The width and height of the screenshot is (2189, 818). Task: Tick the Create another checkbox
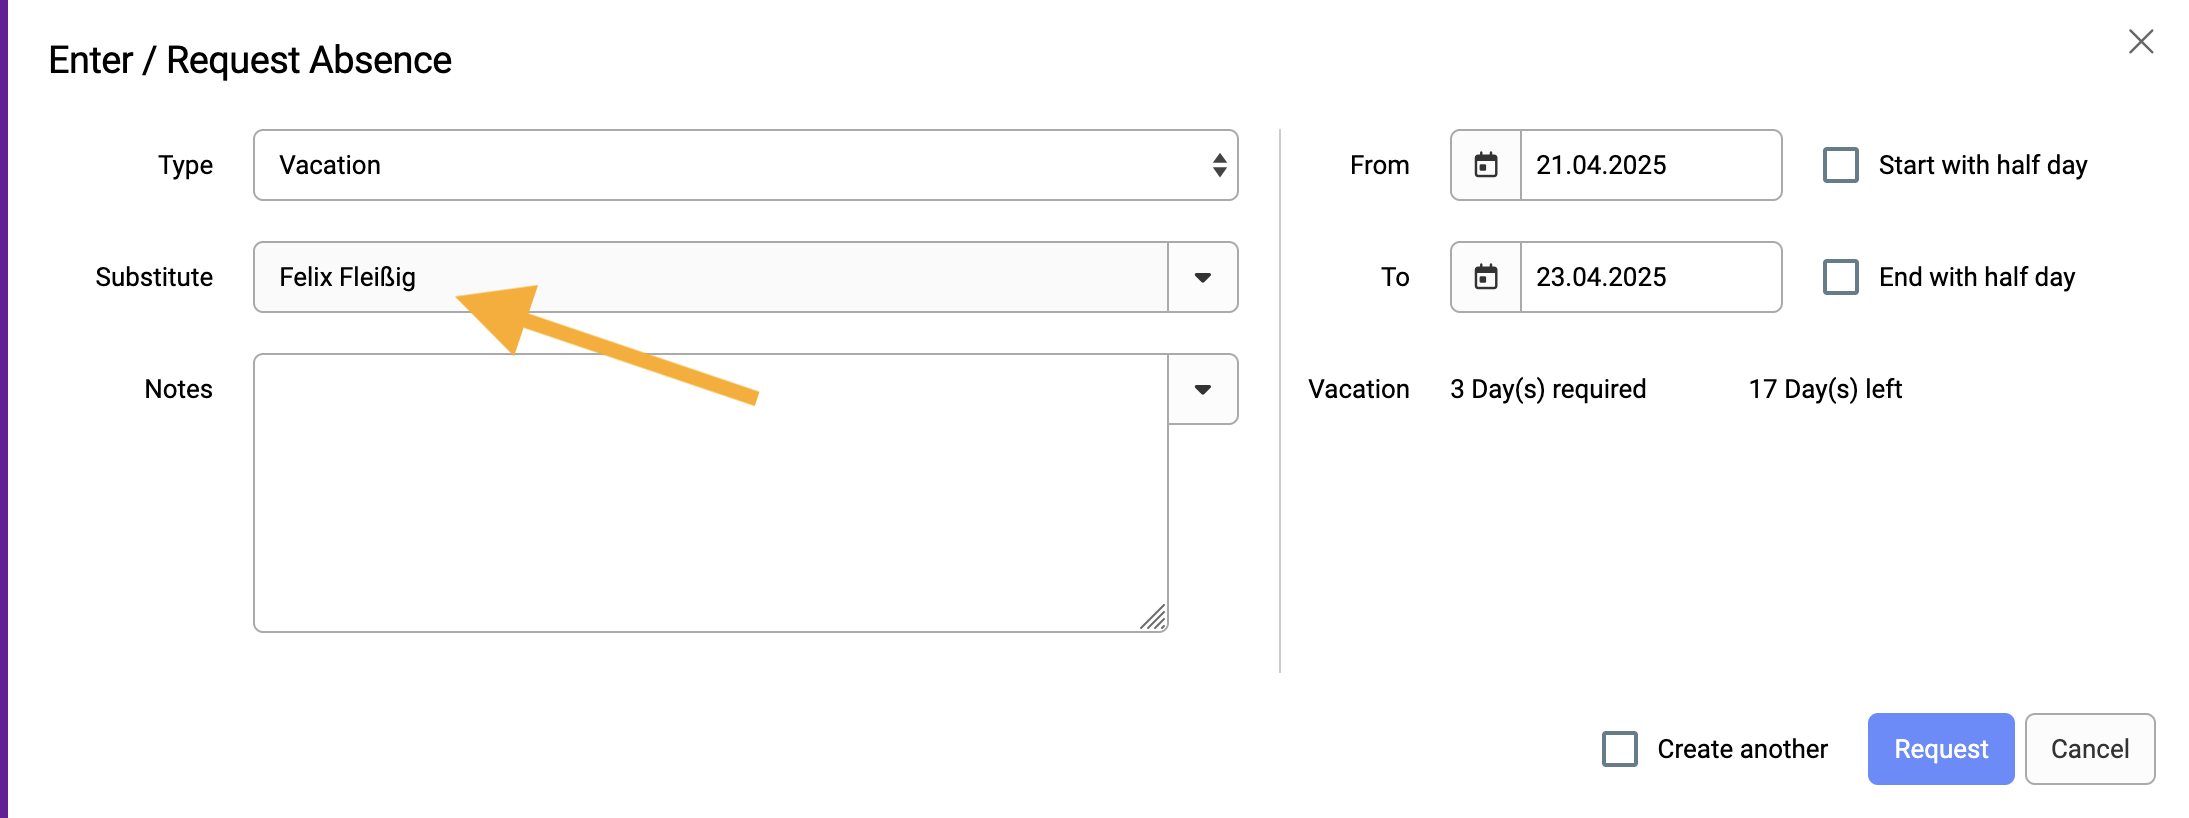(1620, 749)
